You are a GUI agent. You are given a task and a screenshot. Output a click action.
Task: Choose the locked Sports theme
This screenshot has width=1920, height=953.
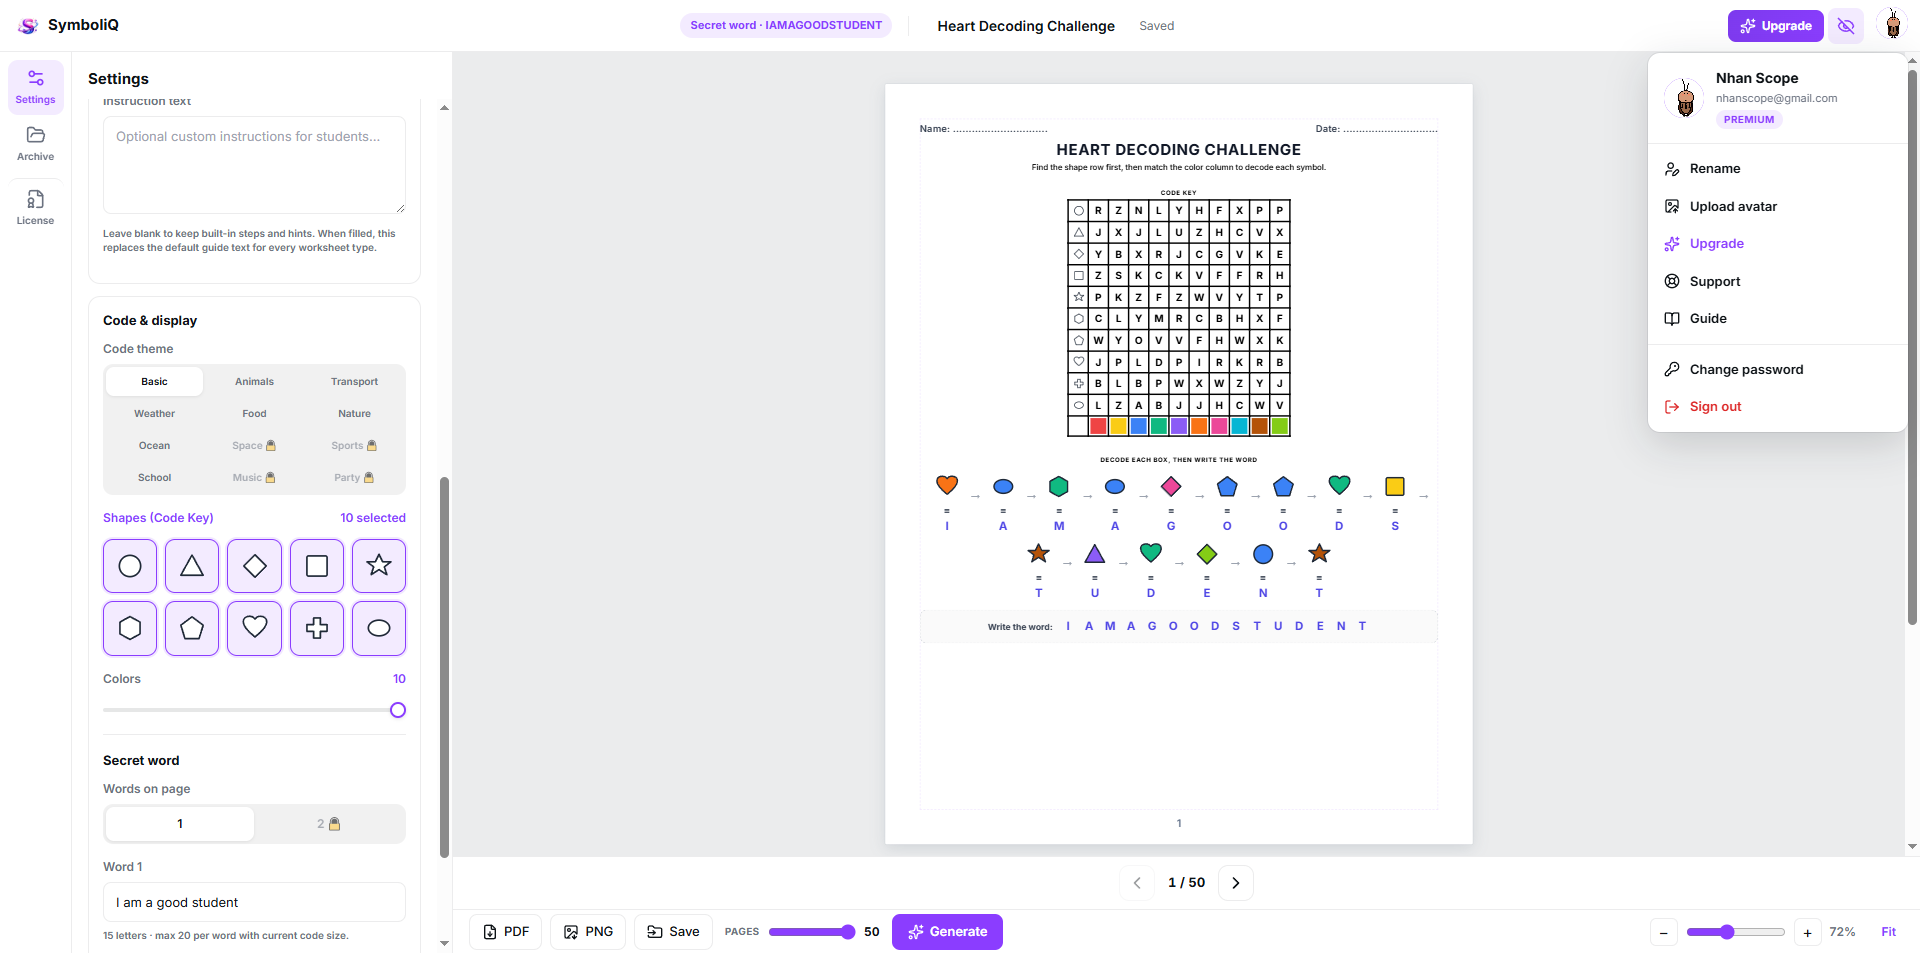coord(355,445)
